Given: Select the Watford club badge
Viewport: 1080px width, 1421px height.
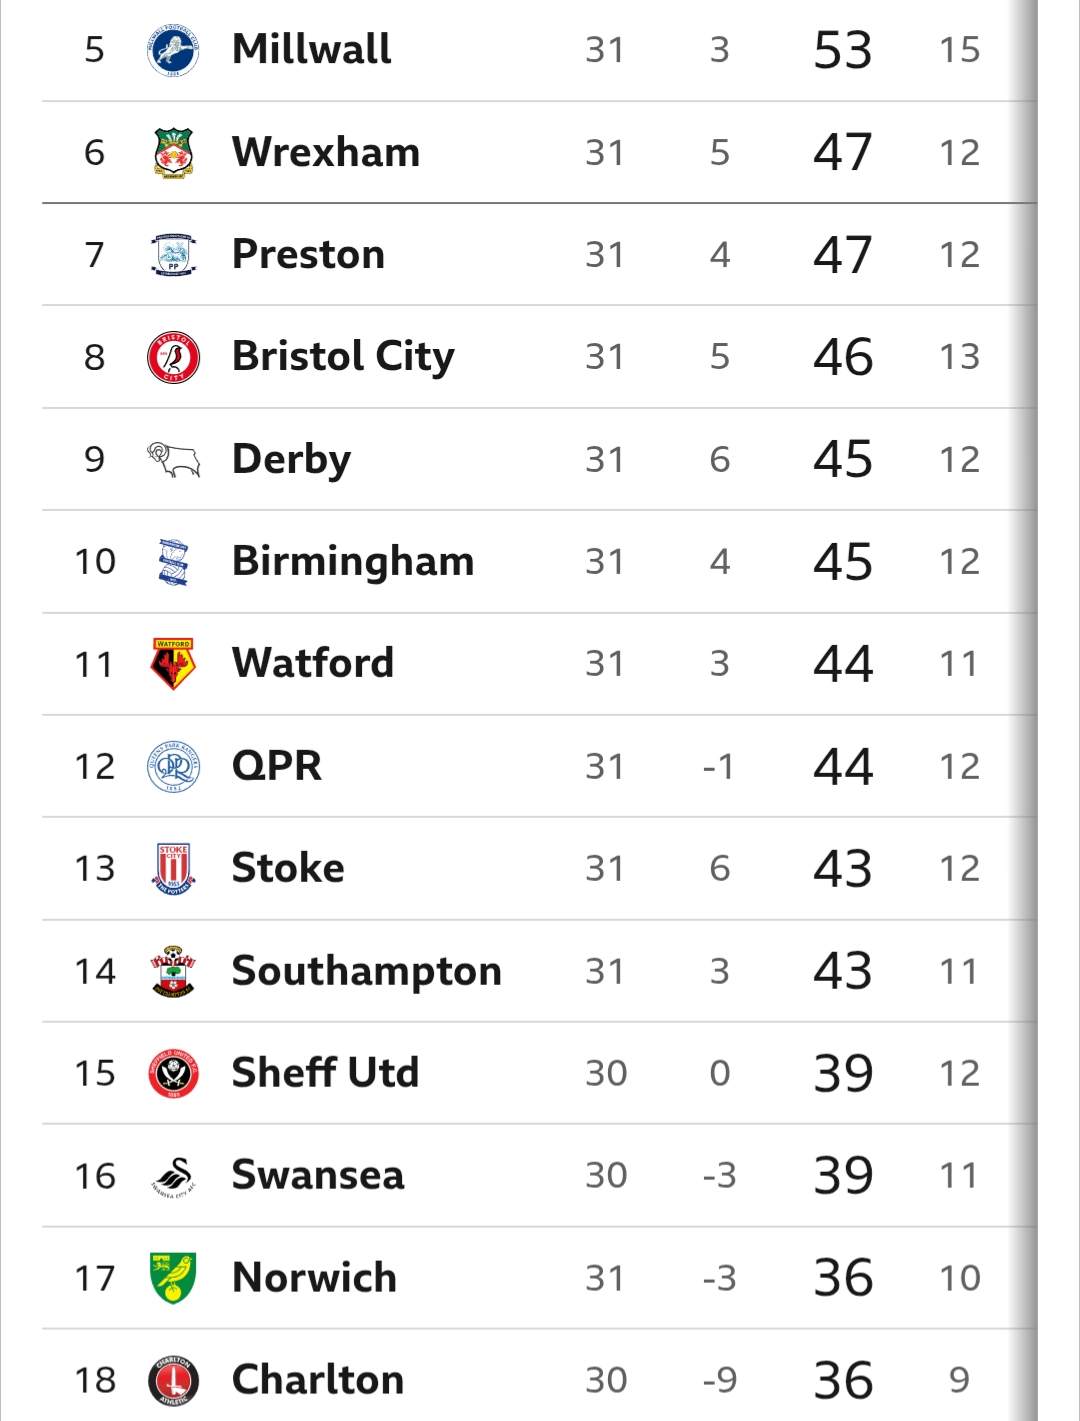Looking at the screenshot, I should (173, 664).
